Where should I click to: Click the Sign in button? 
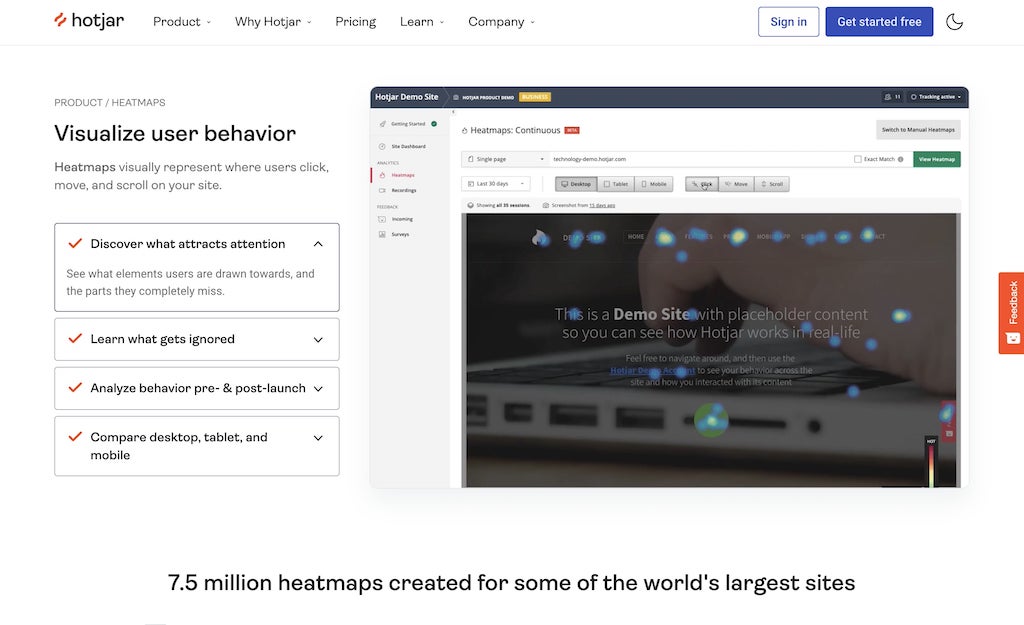pos(788,22)
